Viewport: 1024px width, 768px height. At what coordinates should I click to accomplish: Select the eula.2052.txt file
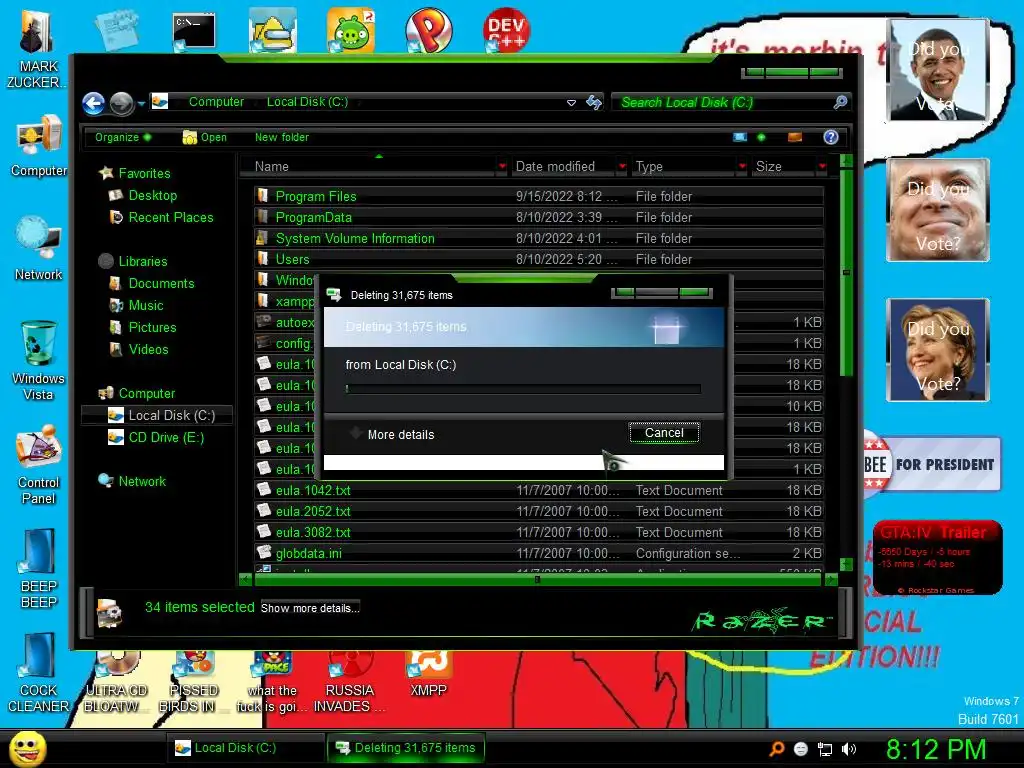(539, 511)
